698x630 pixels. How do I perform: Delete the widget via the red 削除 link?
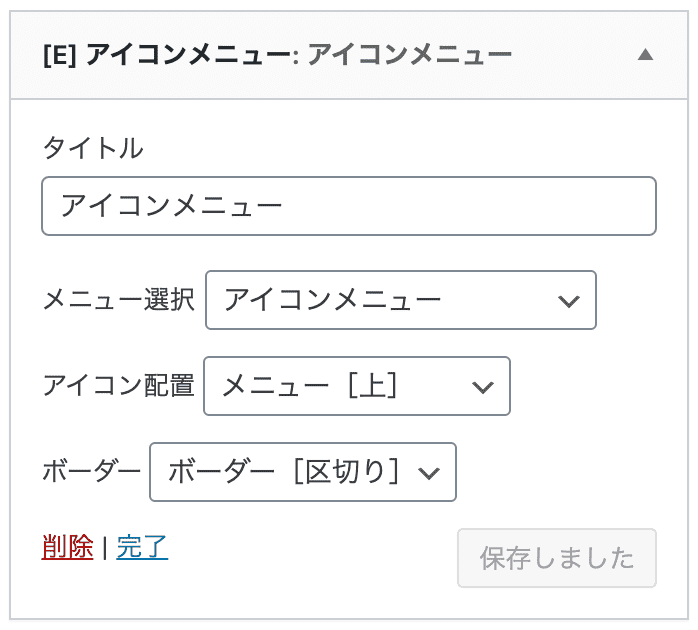[x=68, y=547]
